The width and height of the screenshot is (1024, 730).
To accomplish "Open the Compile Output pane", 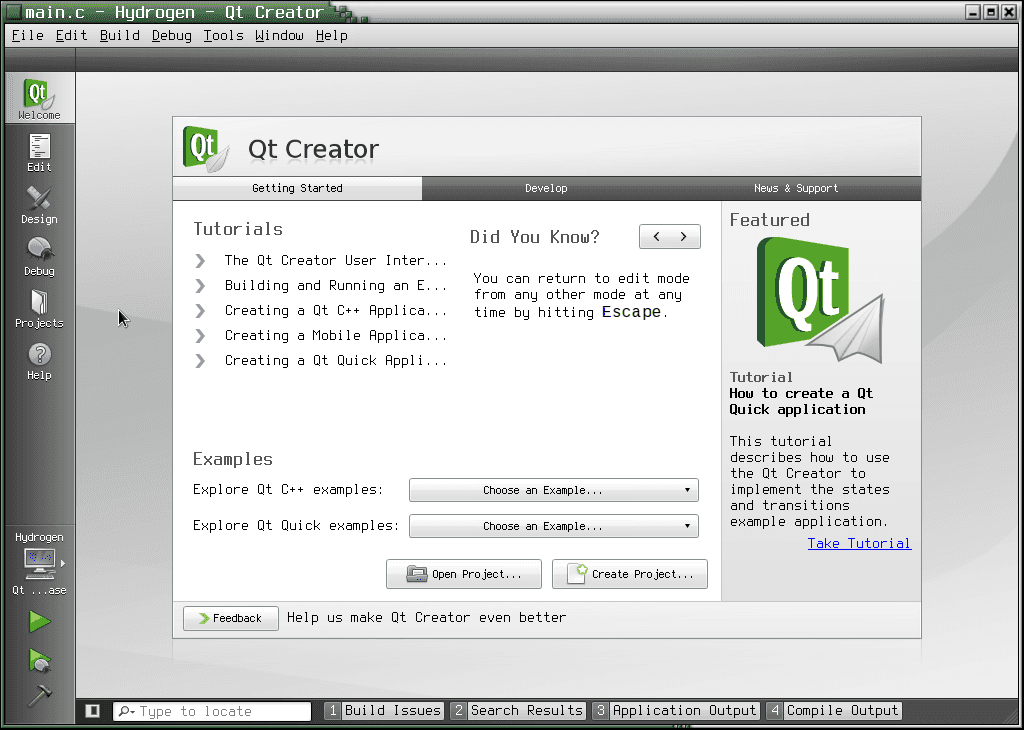I will click(835, 710).
